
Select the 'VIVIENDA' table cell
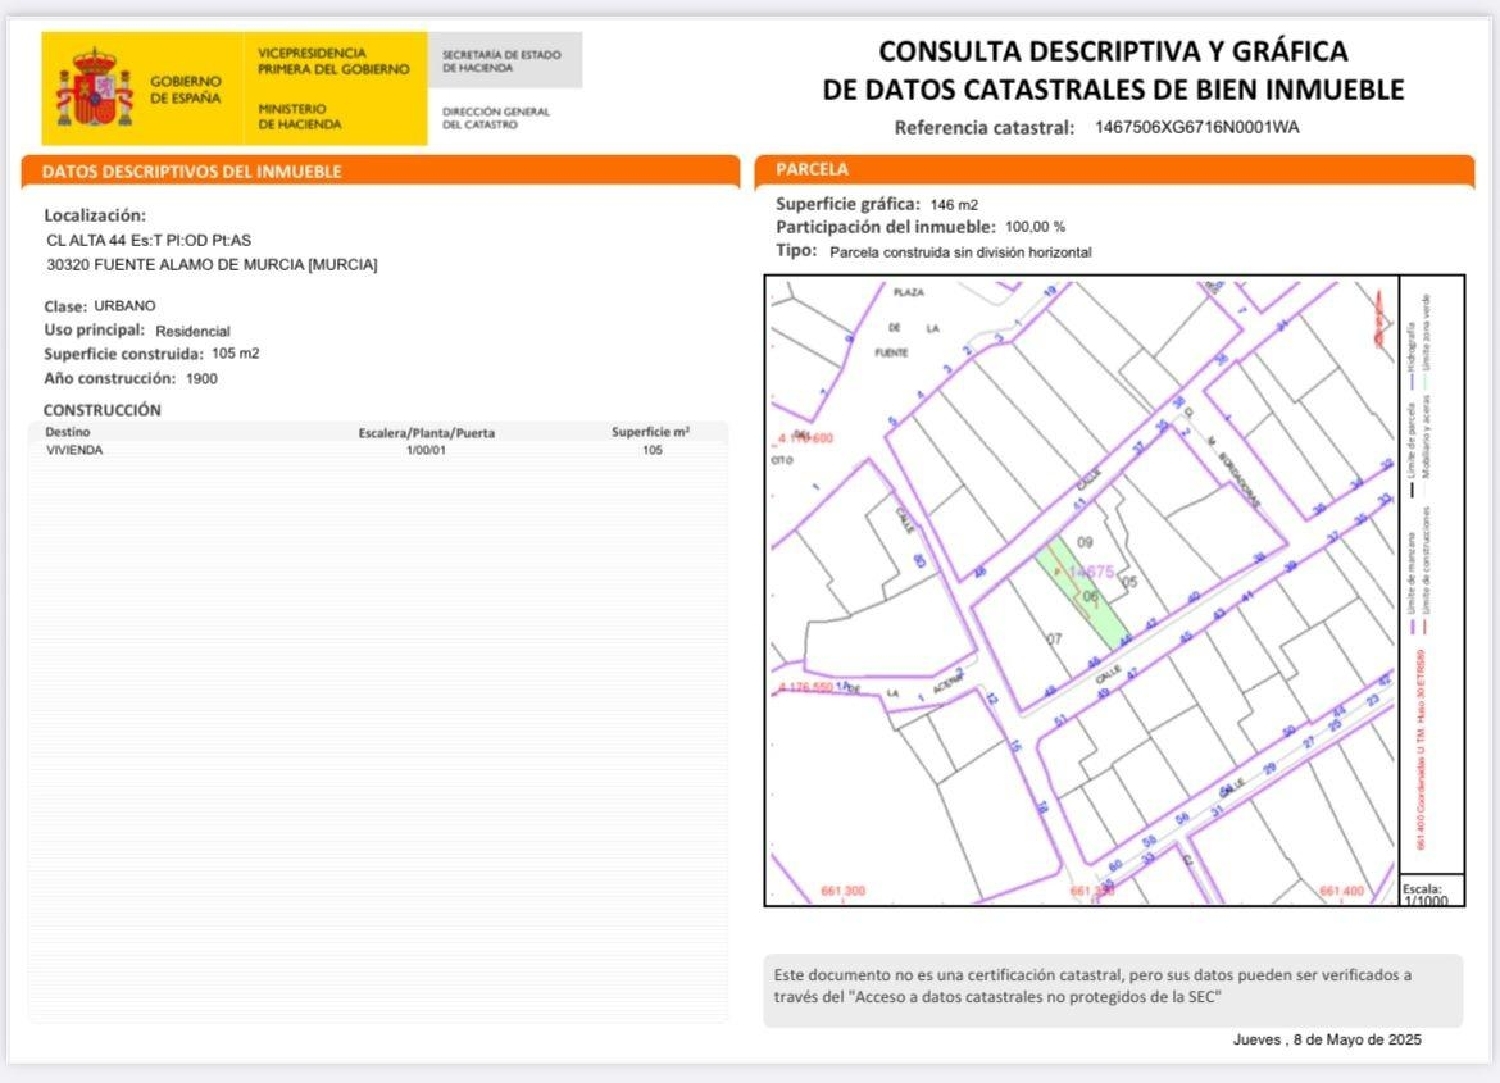click(75, 450)
